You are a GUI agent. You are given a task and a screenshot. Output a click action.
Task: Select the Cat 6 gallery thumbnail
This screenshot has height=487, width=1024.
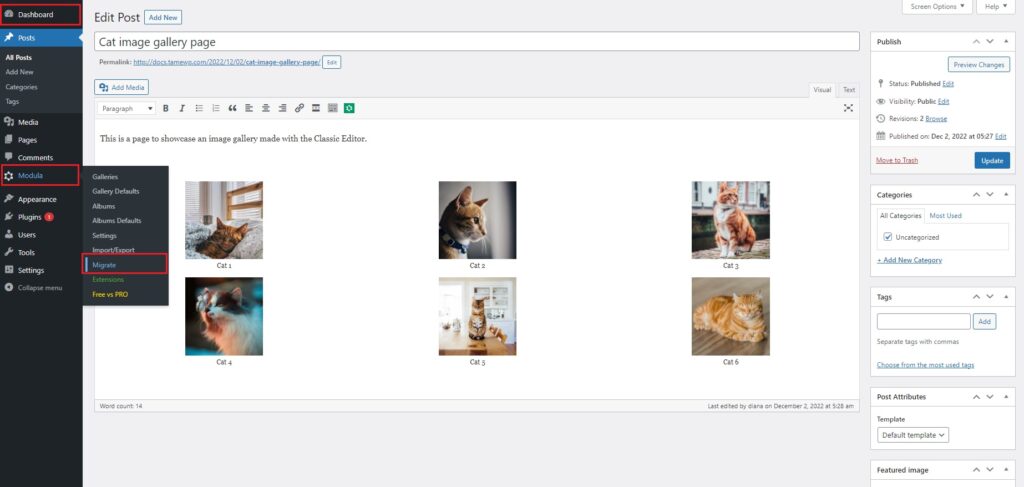point(731,316)
